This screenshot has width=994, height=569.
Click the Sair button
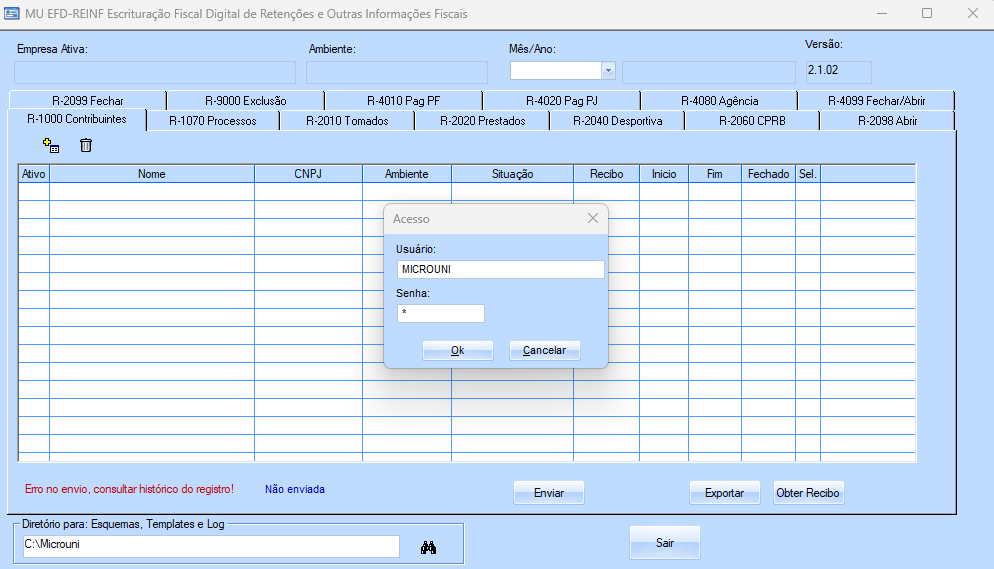pos(665,543)
